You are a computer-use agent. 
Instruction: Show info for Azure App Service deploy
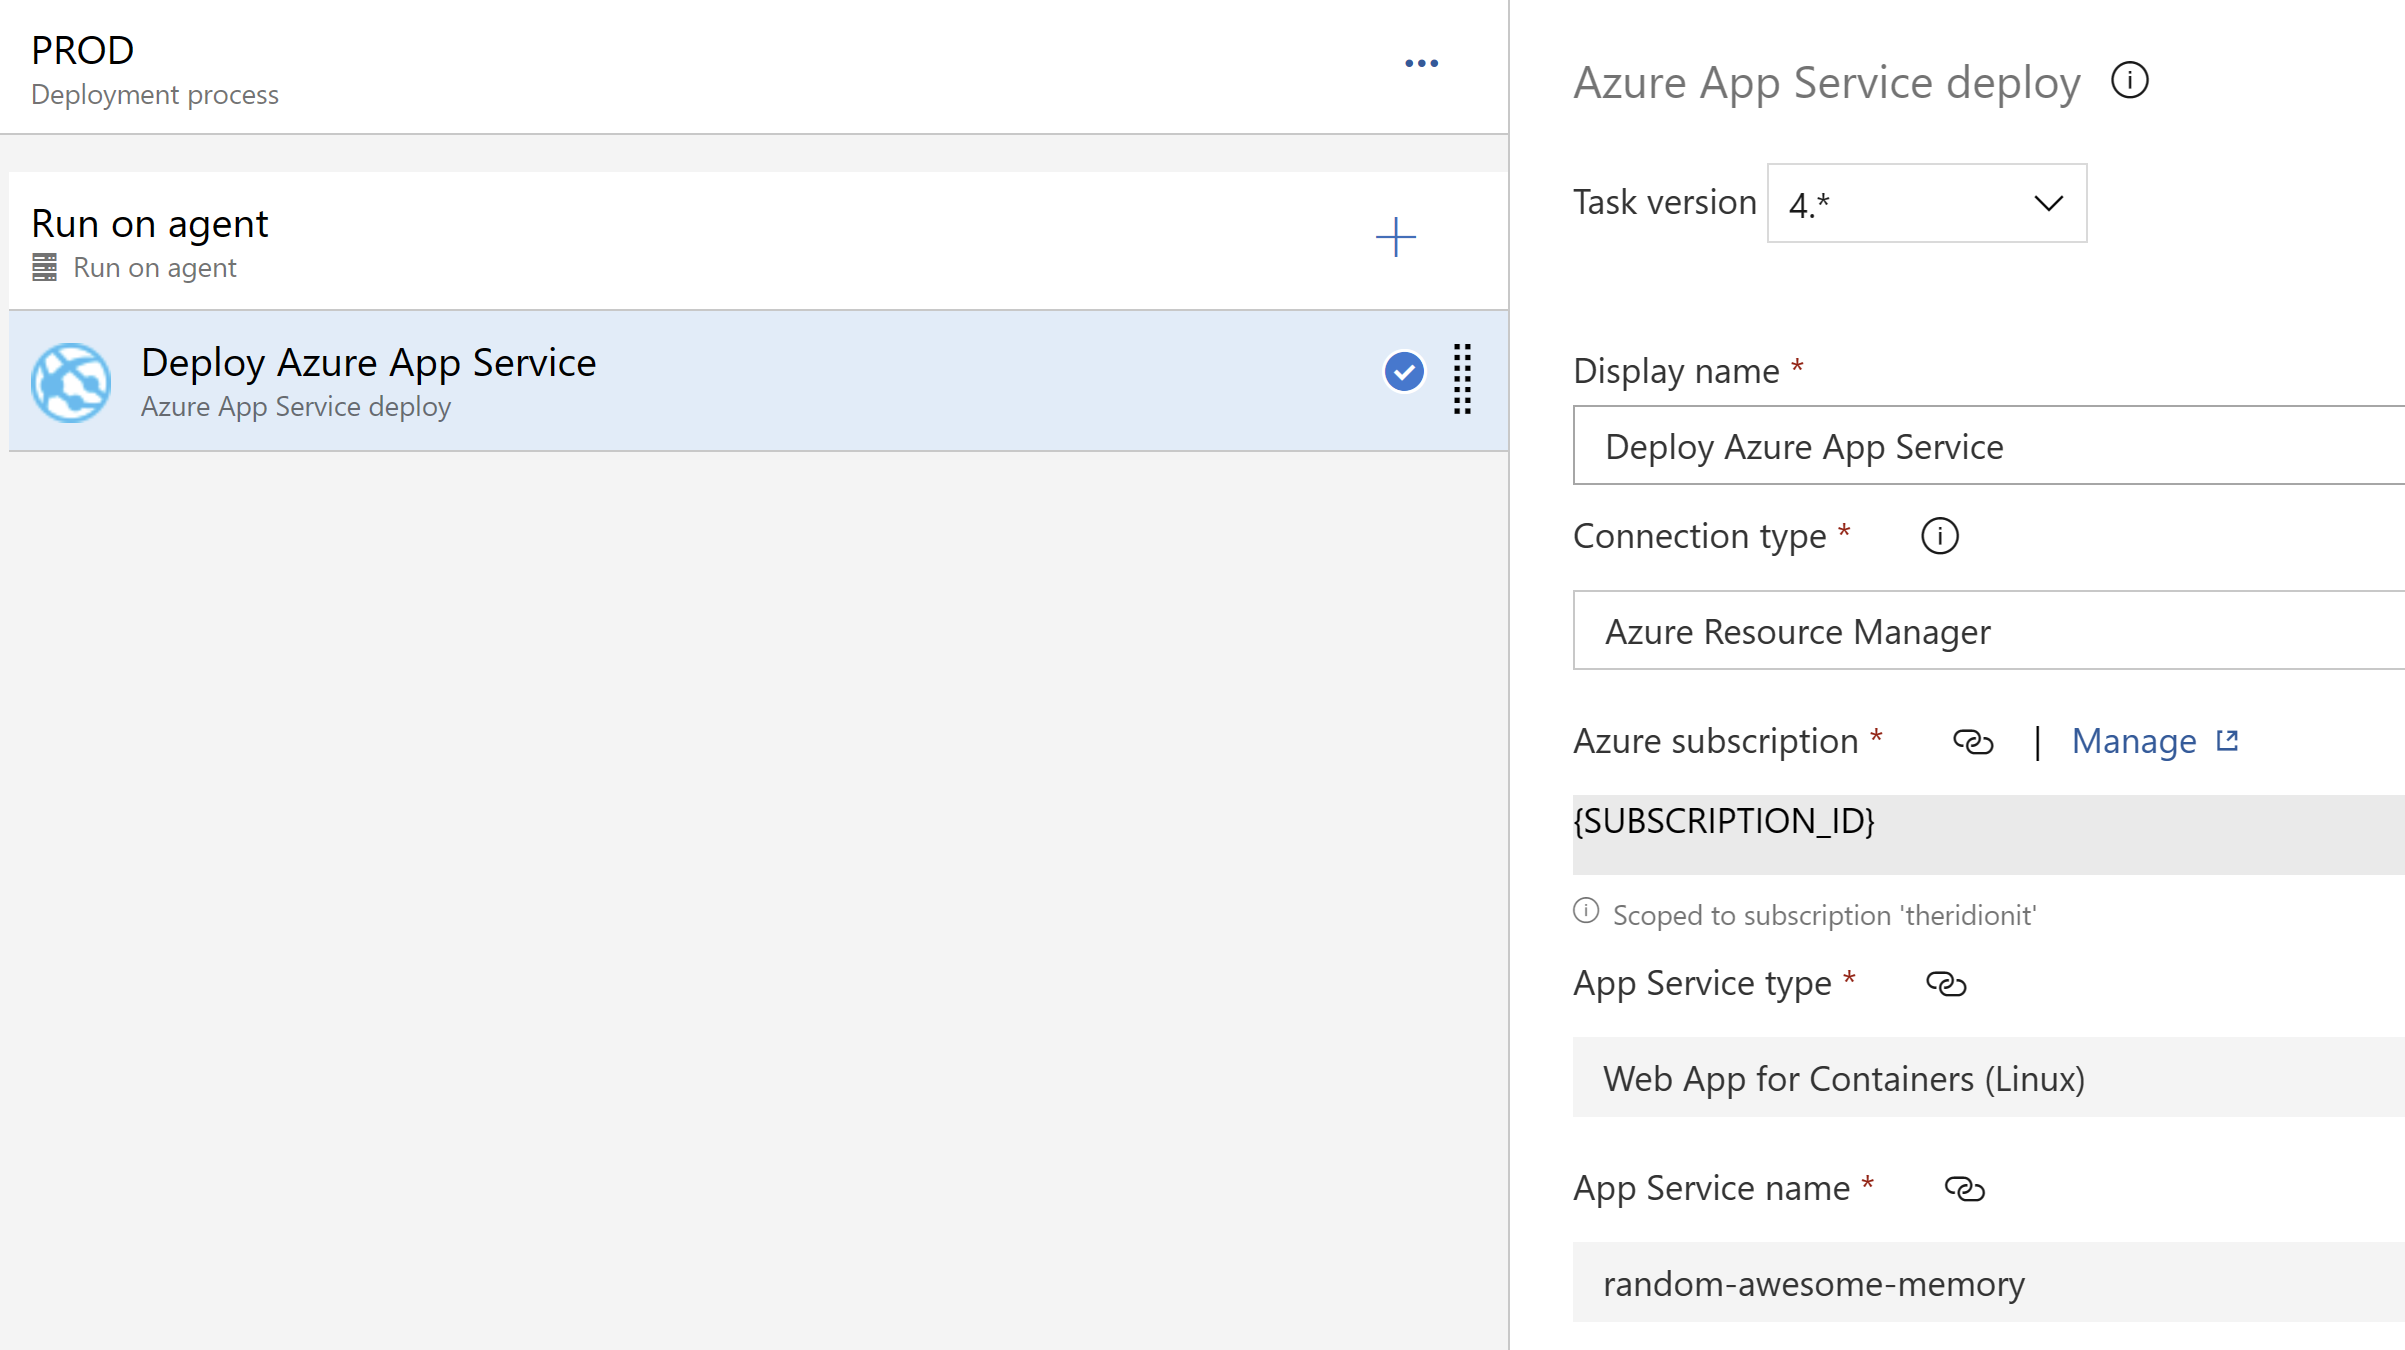point(2129,80)
